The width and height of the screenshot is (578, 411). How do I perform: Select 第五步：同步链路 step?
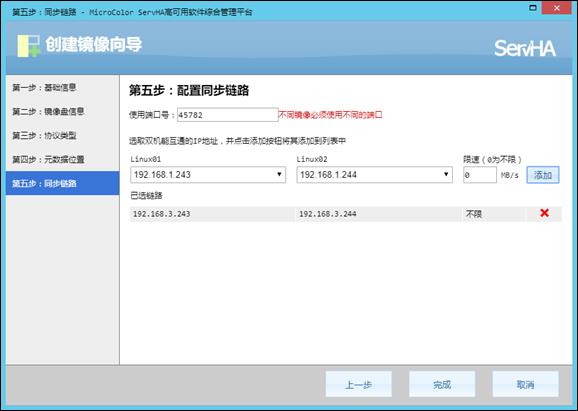tap(62, 183)
